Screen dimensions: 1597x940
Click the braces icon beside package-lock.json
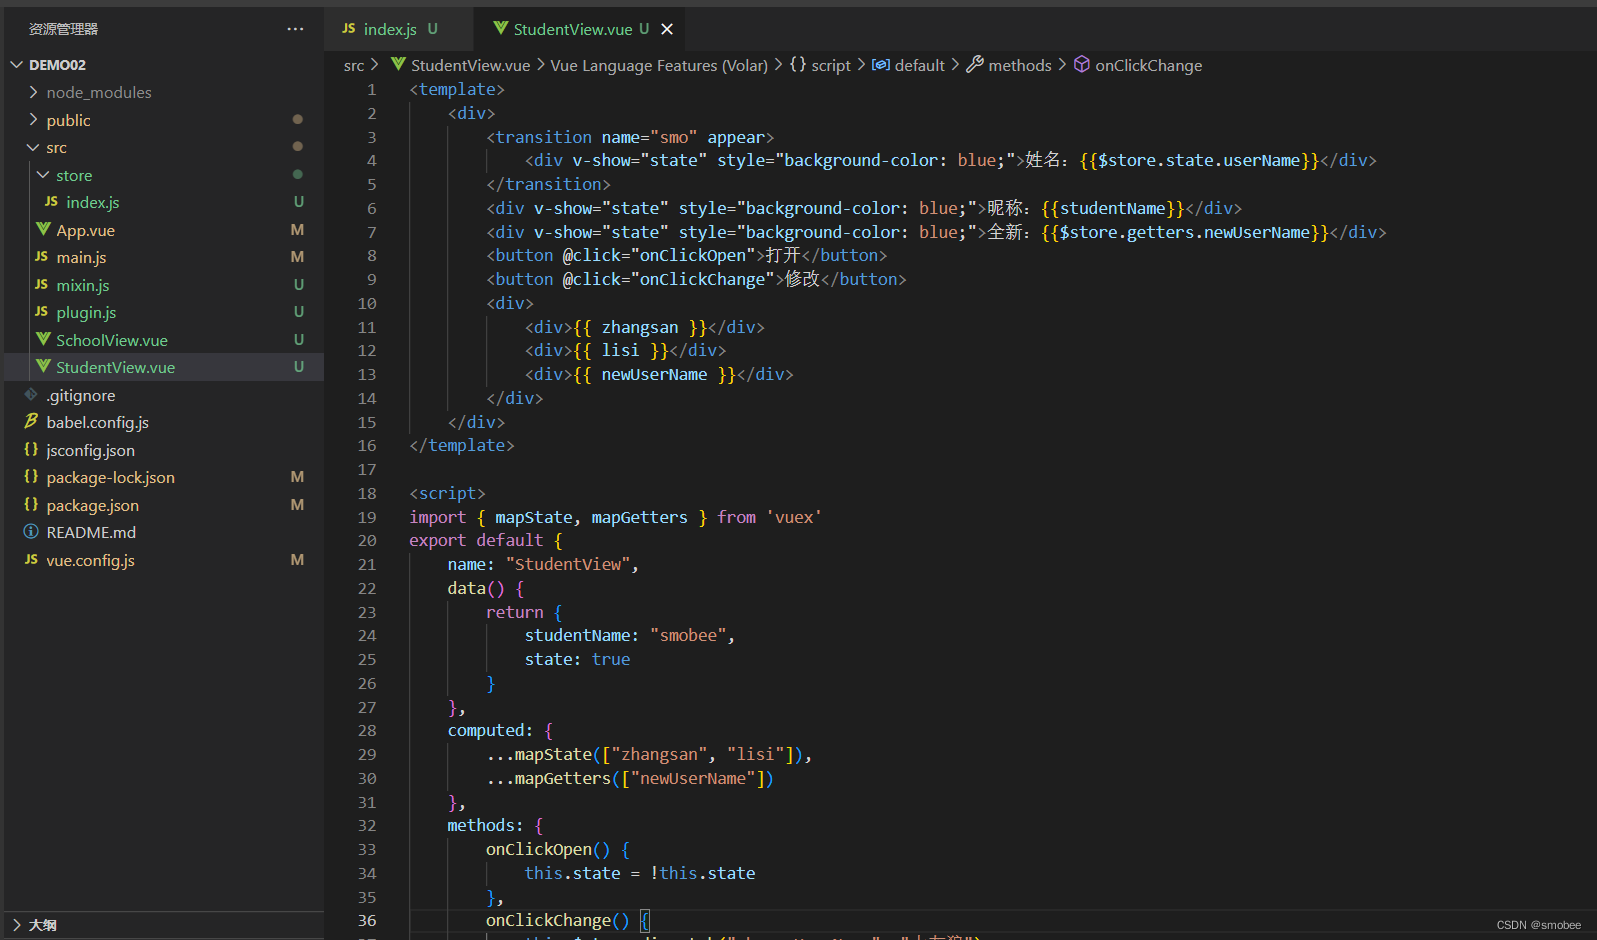[31, 477]
